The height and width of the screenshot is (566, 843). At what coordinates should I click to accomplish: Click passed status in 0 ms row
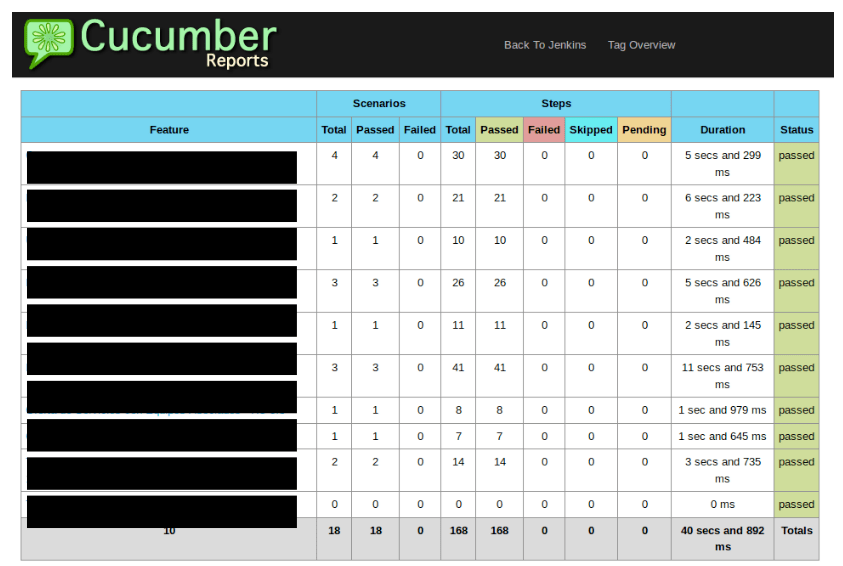796,504
